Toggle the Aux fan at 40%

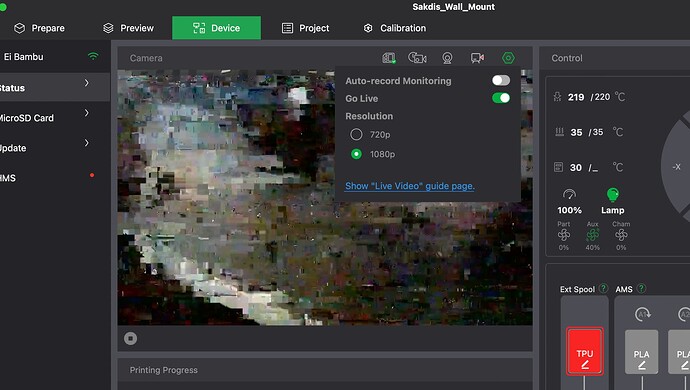[592, 235]
